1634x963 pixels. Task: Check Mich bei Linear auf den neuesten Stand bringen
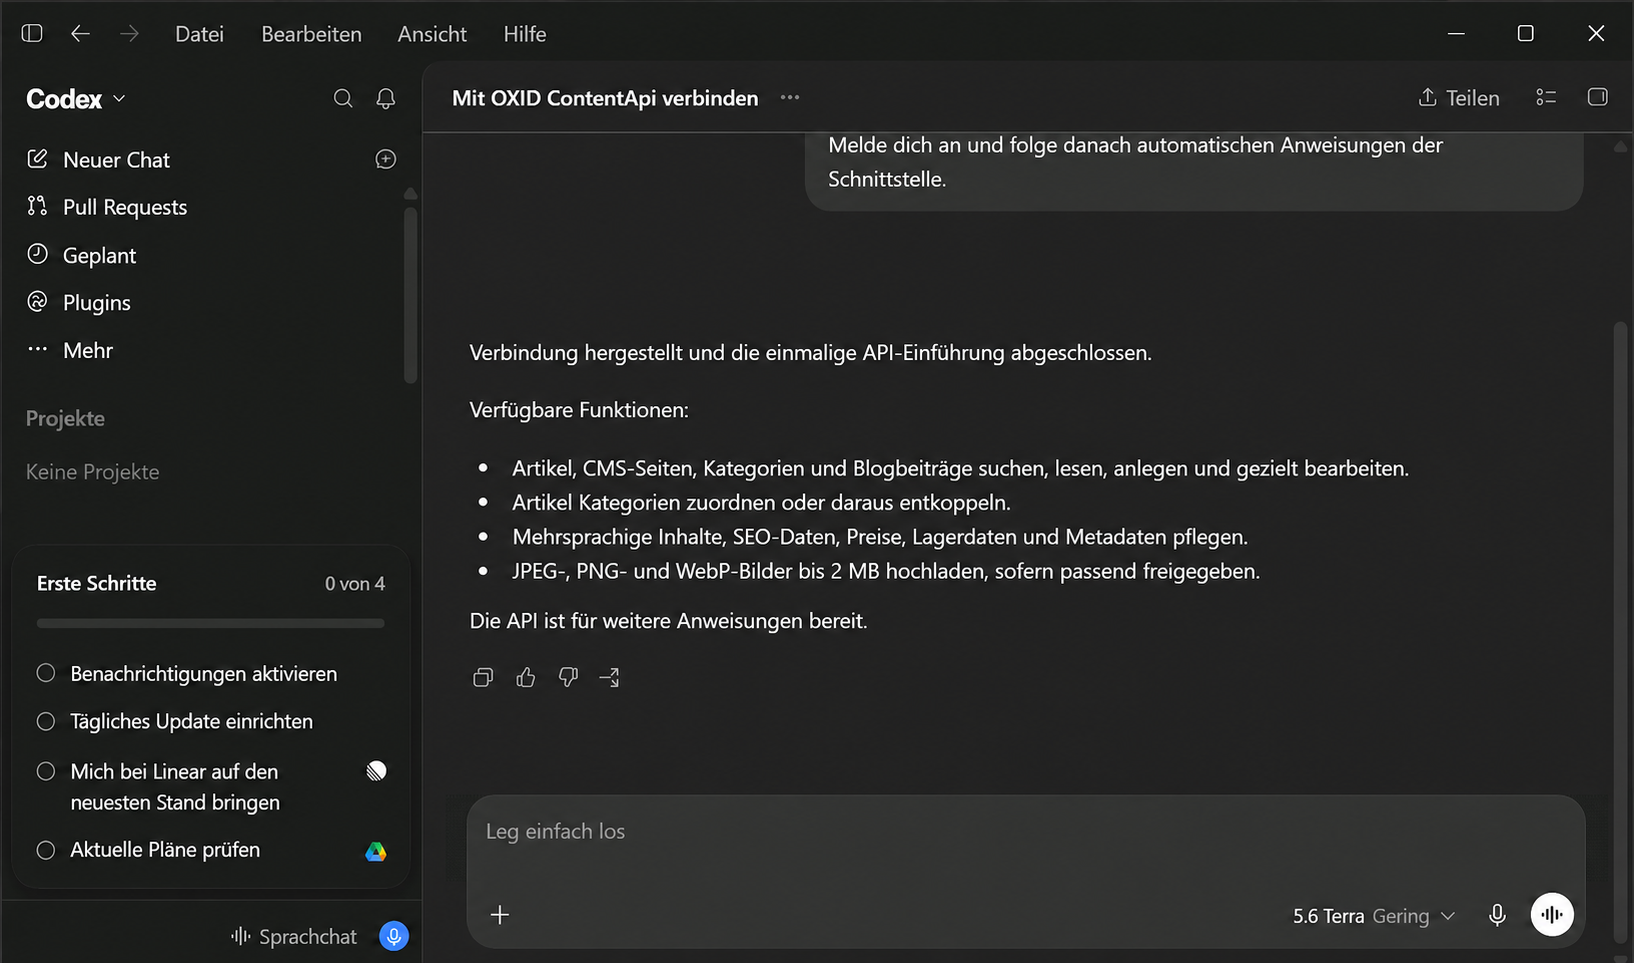coord(46,771)
